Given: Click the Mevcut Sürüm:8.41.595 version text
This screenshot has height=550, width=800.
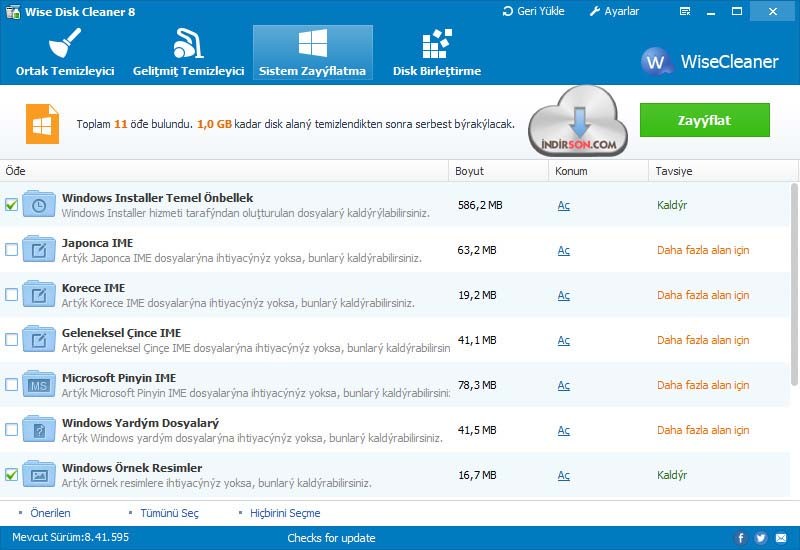Looking at the screenshot, I should pyautogui.click(x=70, y=537).
